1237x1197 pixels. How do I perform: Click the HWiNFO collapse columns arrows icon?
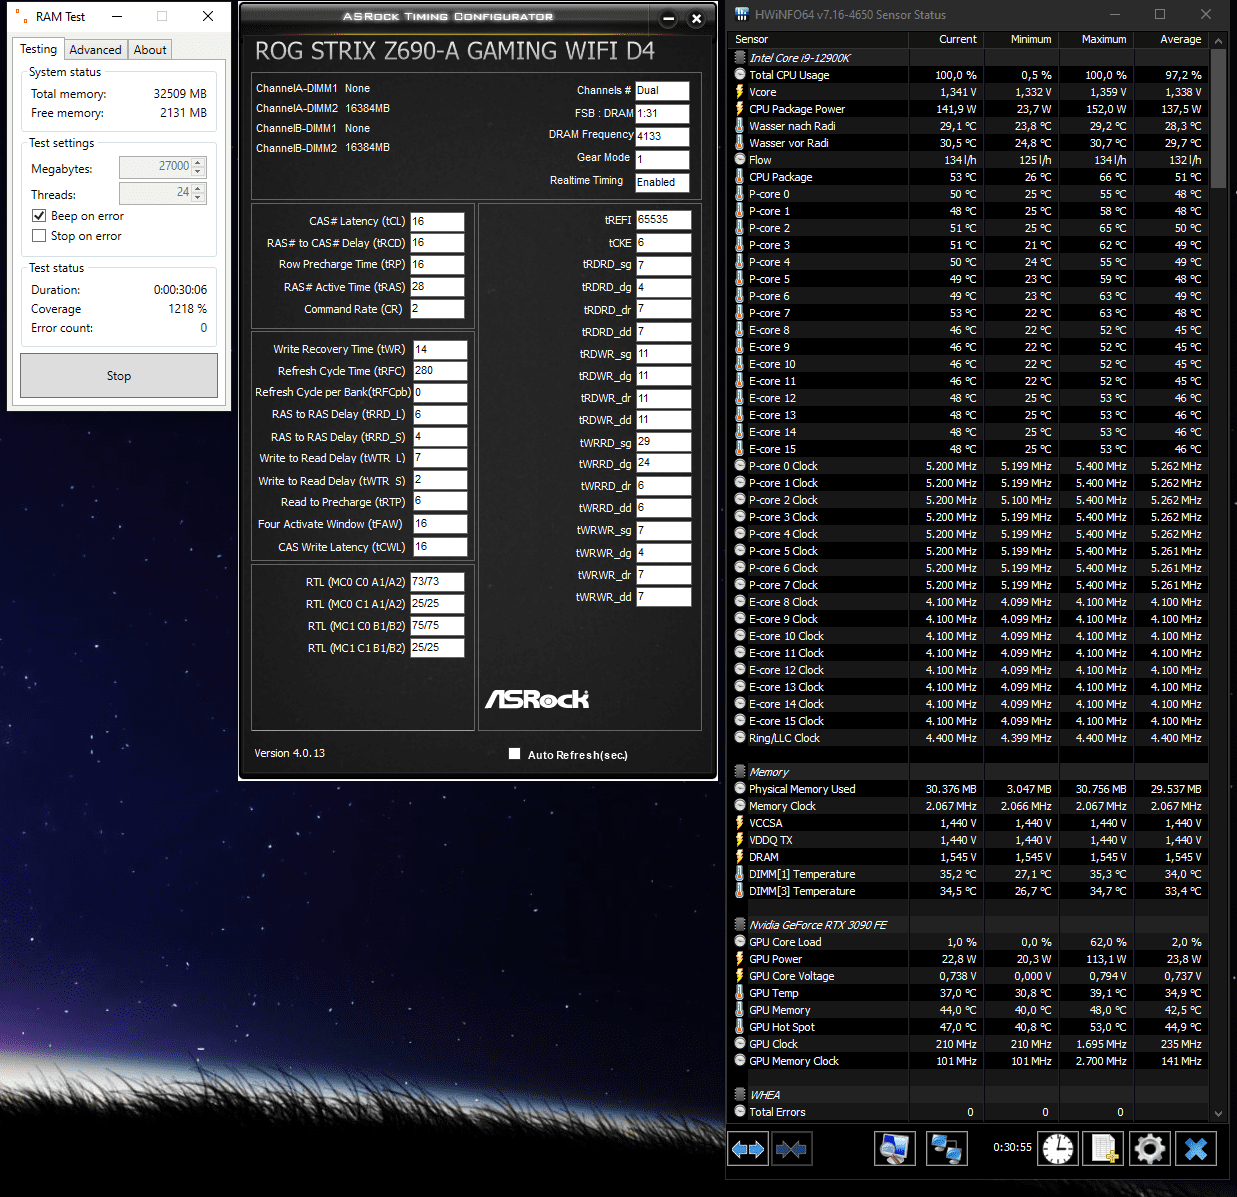791,1149
